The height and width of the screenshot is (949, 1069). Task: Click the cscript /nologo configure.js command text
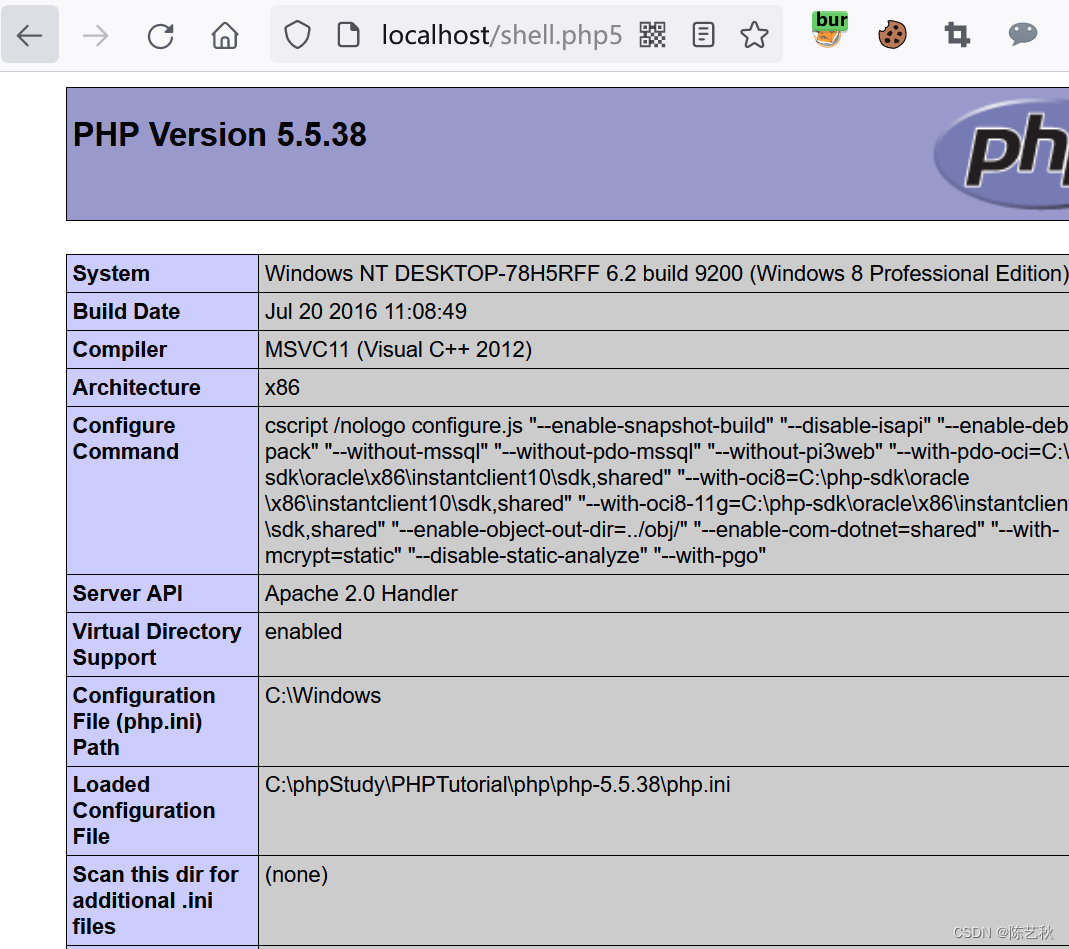point(666,490)
